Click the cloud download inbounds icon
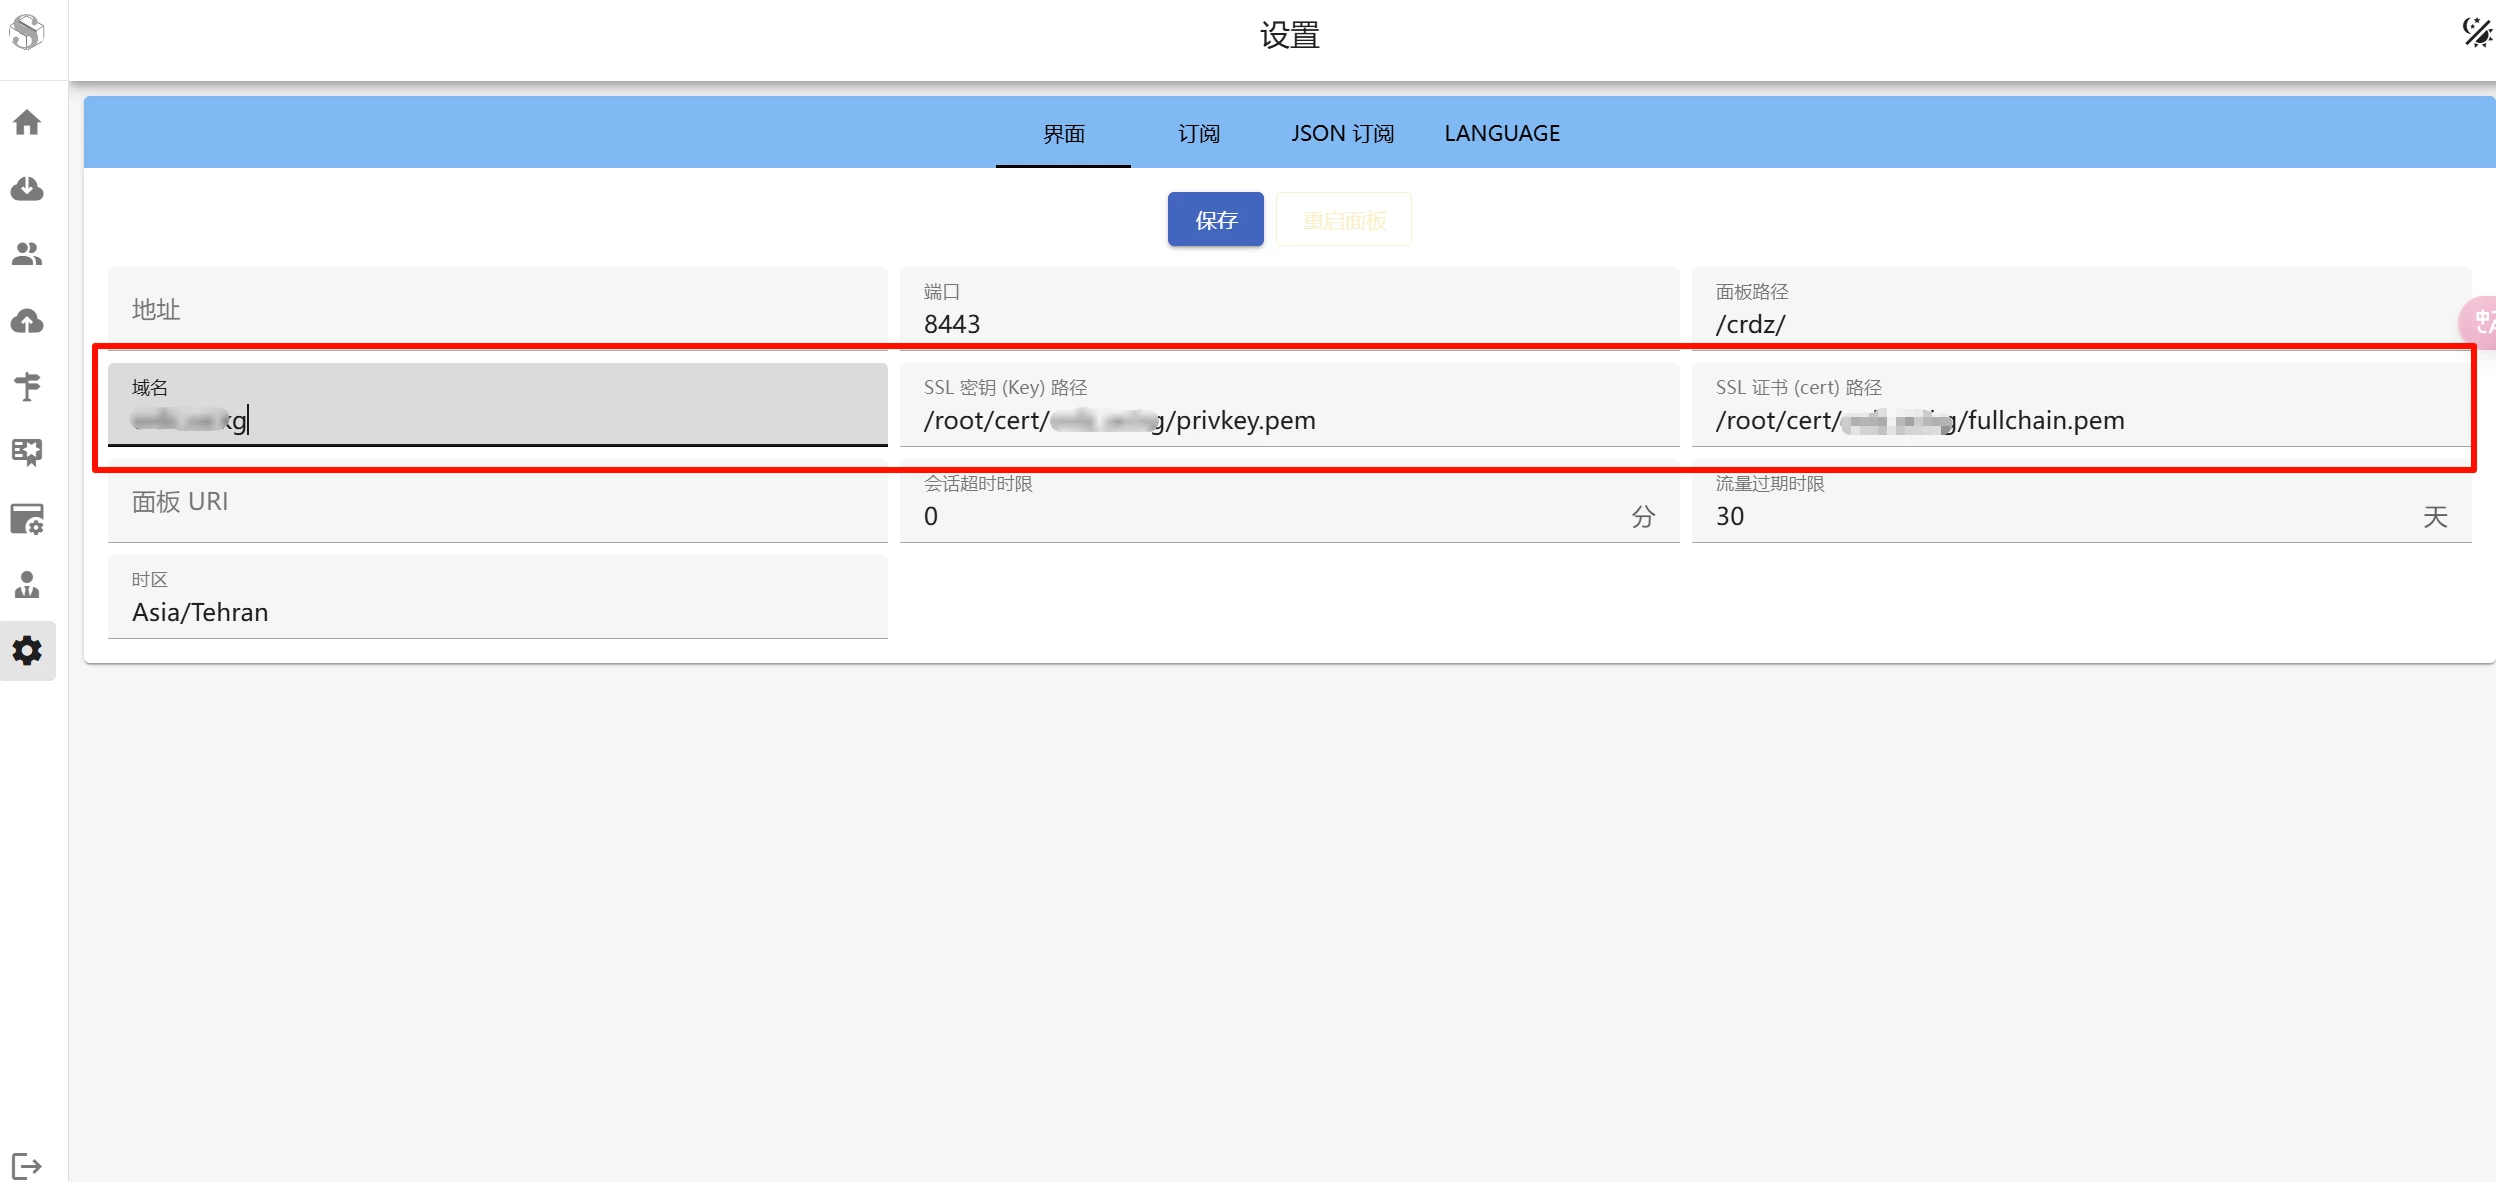Image resolution: width=2496 pixels, height=1182 pixels. [27, 188]
